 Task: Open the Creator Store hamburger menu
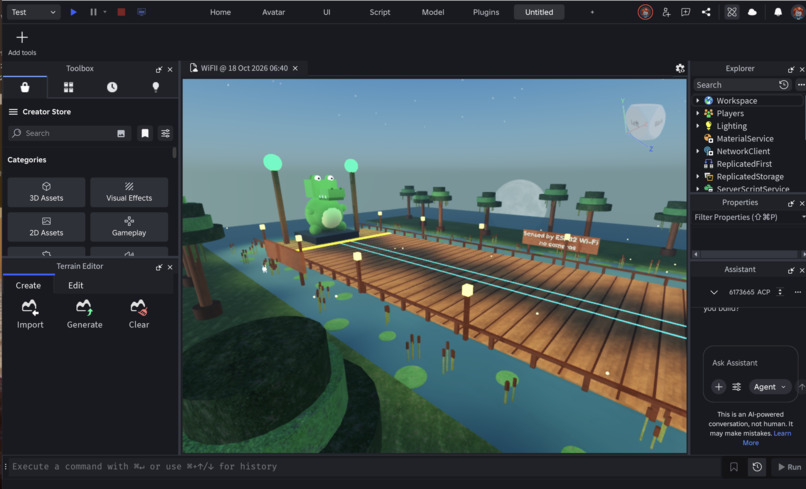point(13,112)
